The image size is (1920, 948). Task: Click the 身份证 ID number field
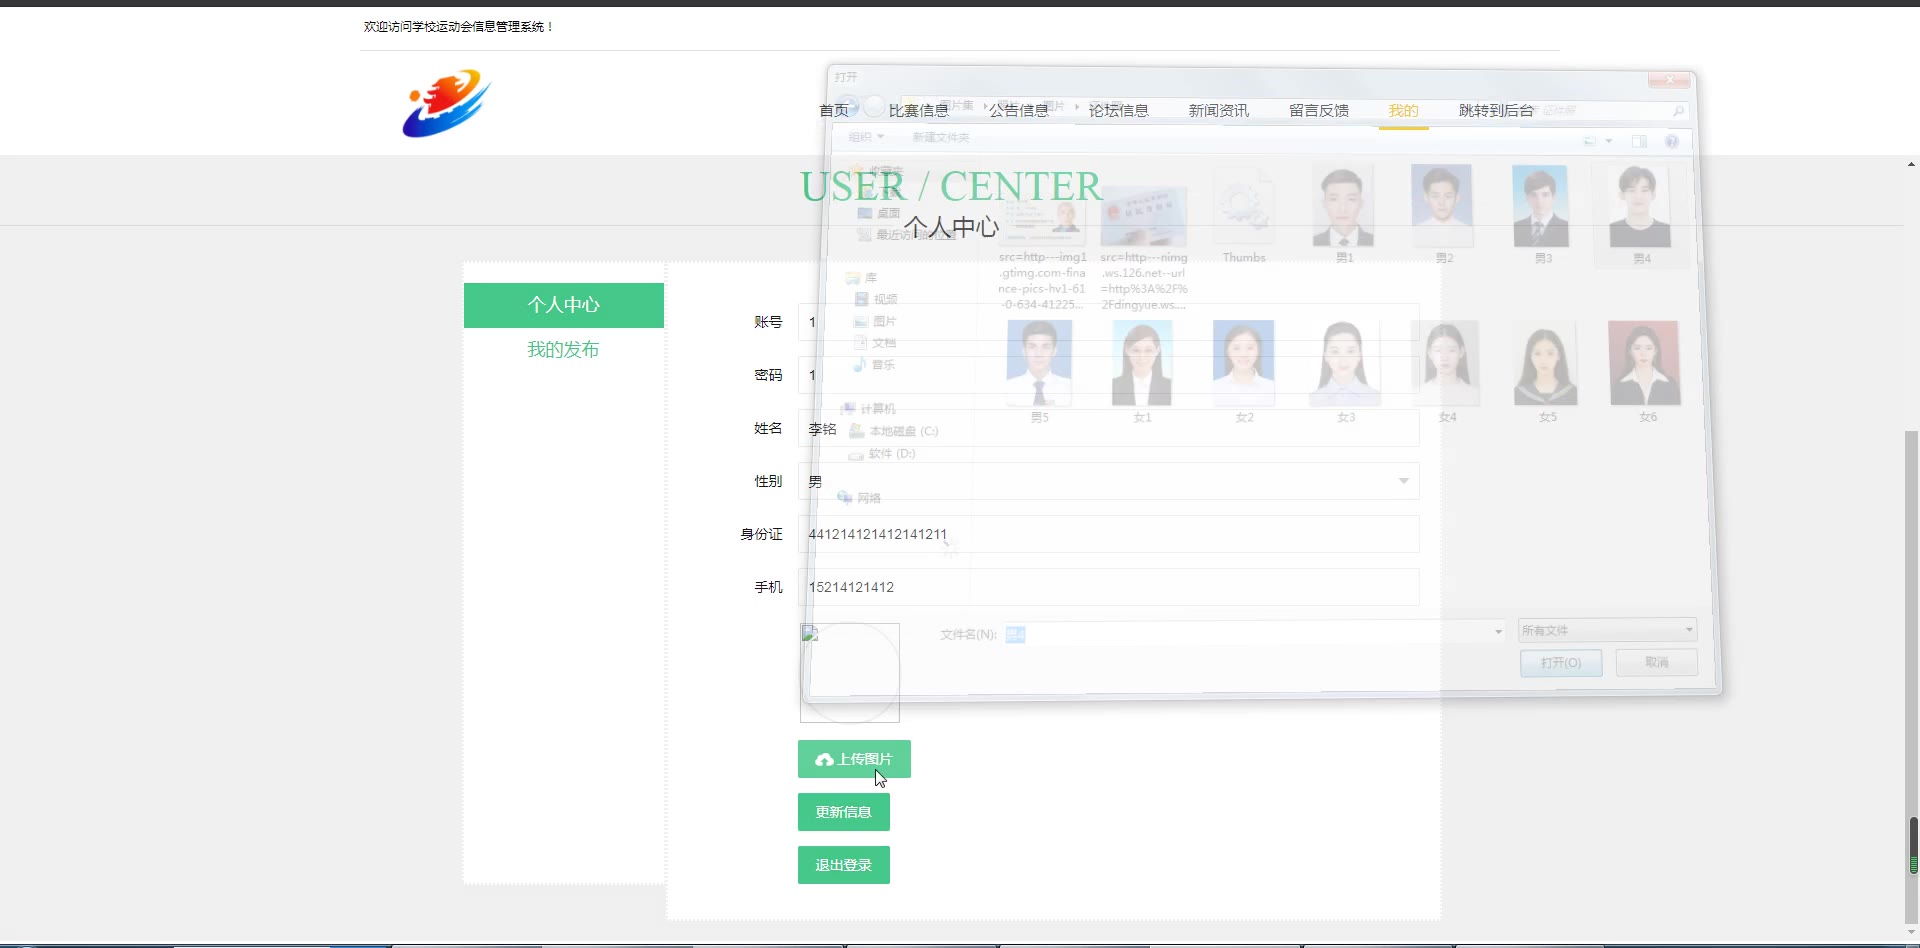click(x=1109, y=534)
